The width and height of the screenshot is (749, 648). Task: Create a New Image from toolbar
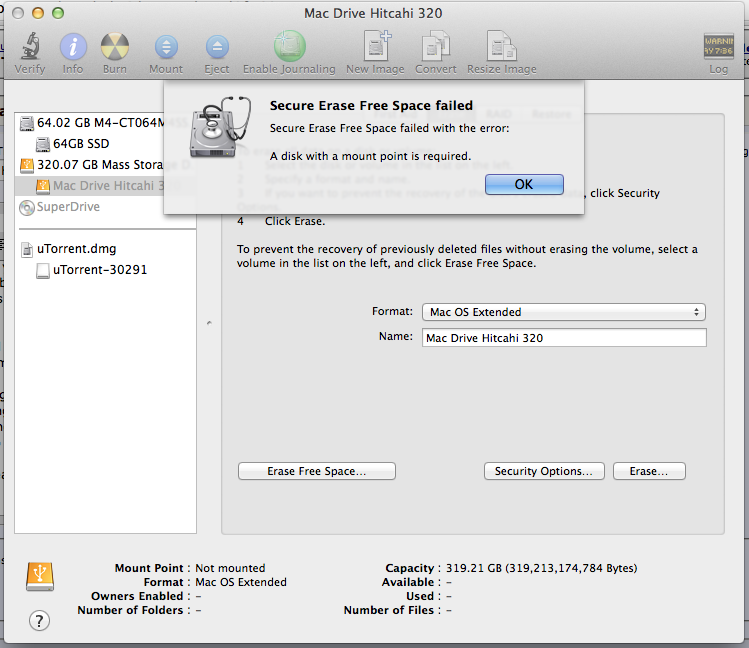pyautogui.click(x=377, y=46)
